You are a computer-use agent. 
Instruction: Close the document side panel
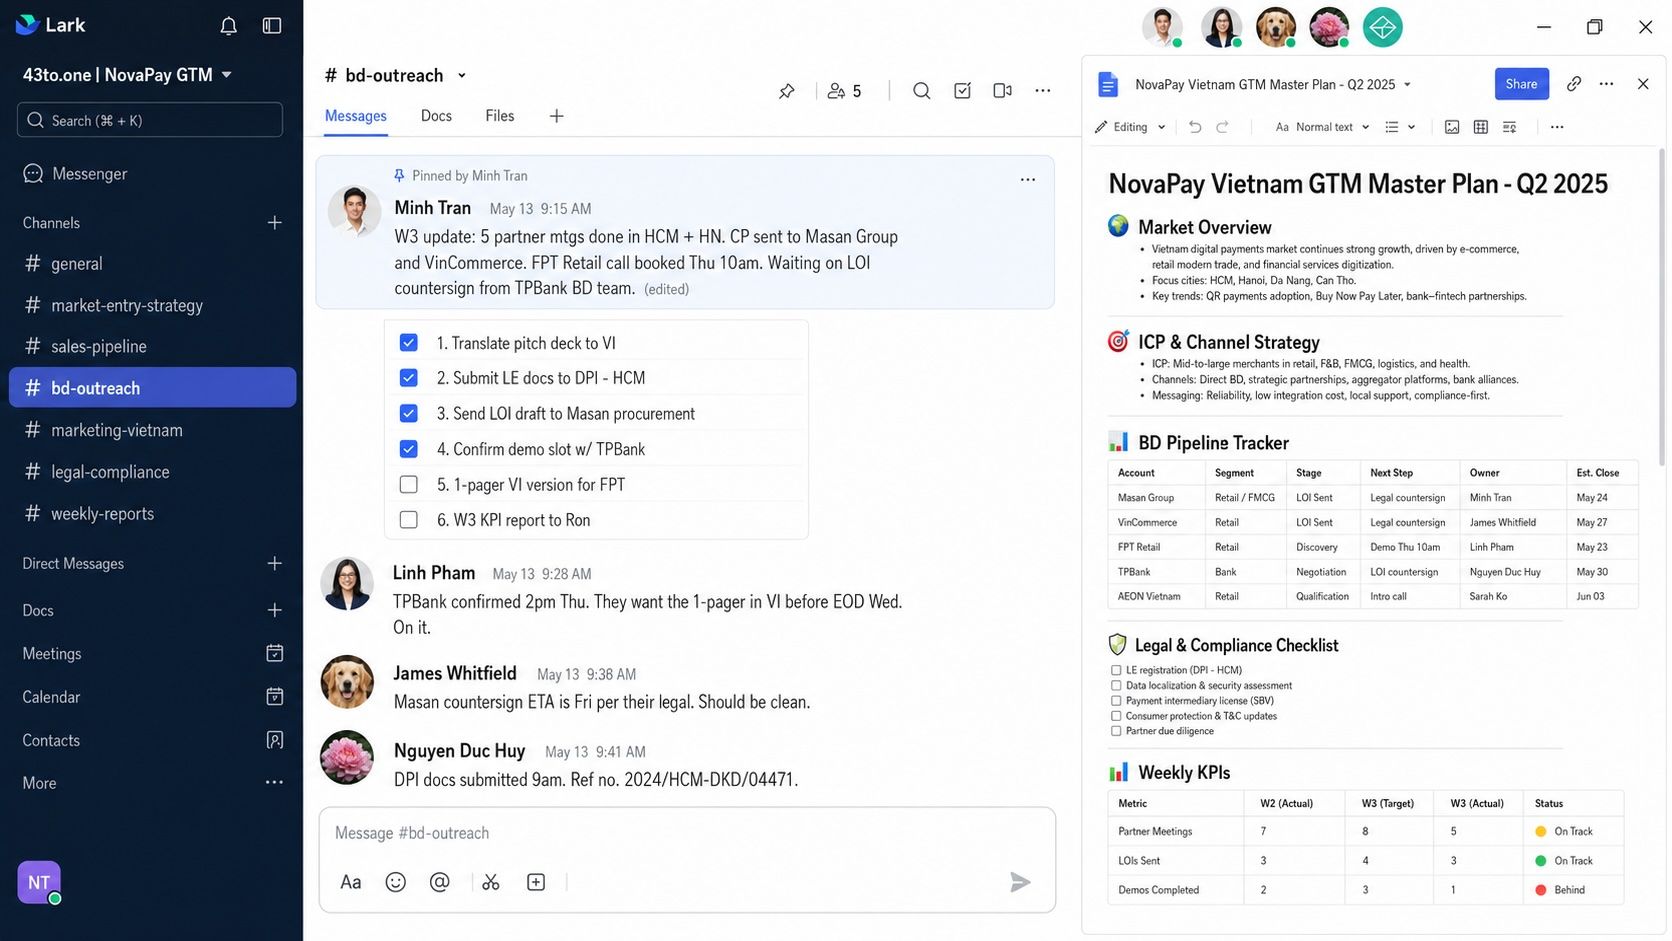point(1643,84)
